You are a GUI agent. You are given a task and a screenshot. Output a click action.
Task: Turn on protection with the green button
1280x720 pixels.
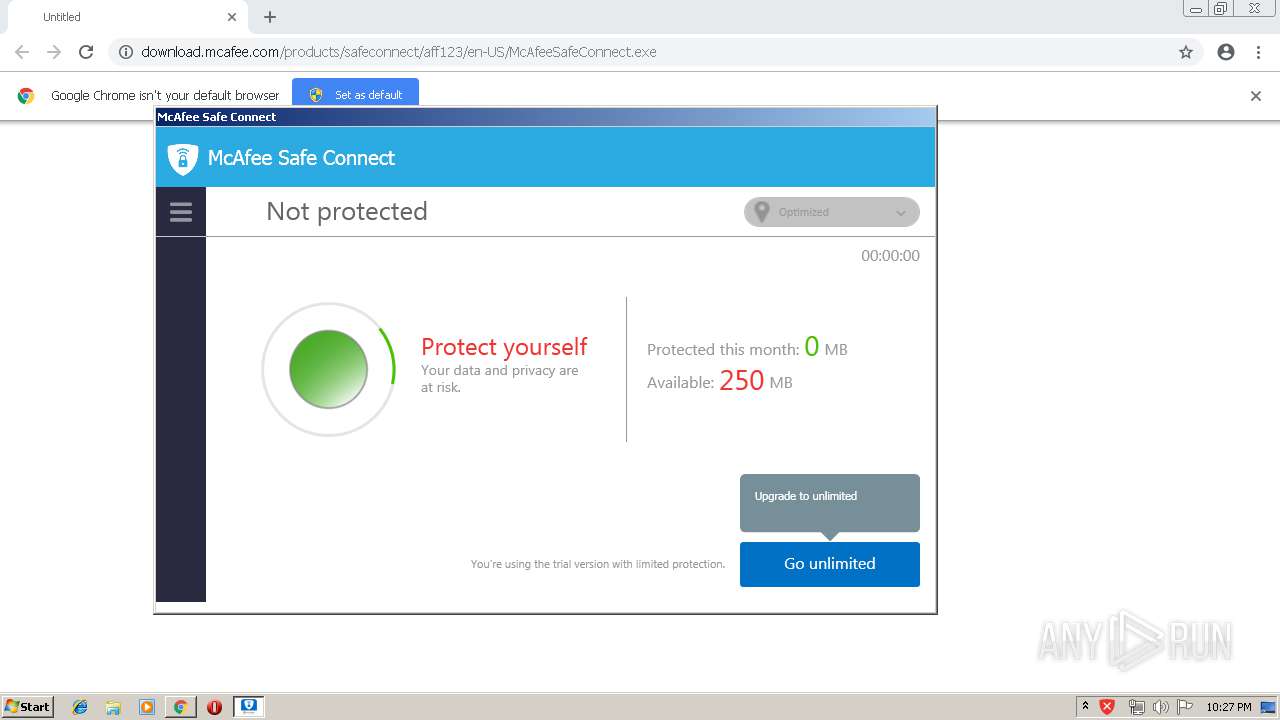[328, 369]
